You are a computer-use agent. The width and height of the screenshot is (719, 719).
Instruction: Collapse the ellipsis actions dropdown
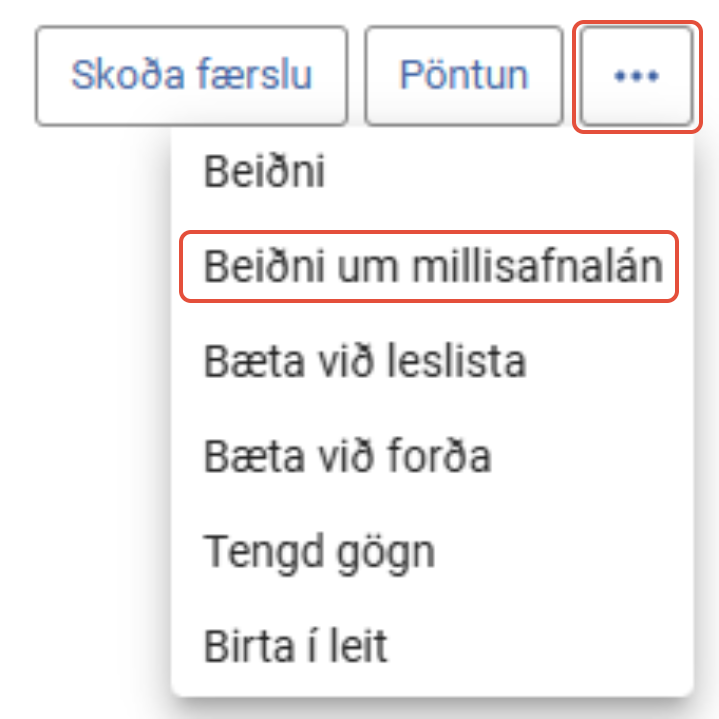pyautogui.click(x=636, y=77)
